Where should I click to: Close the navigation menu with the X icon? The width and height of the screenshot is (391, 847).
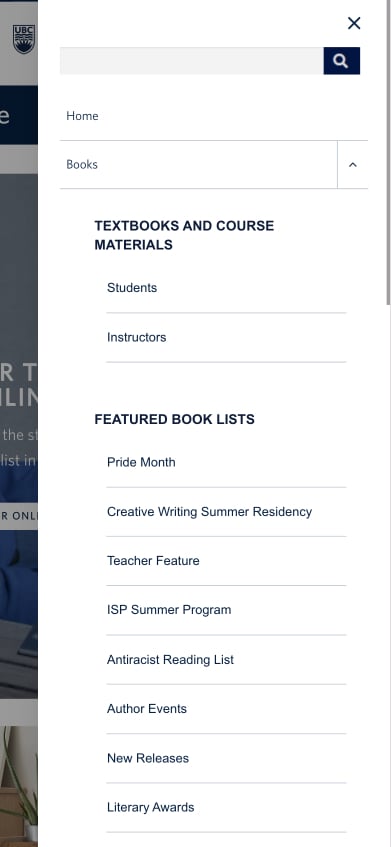pyautogui.click(x=354, y=23)
